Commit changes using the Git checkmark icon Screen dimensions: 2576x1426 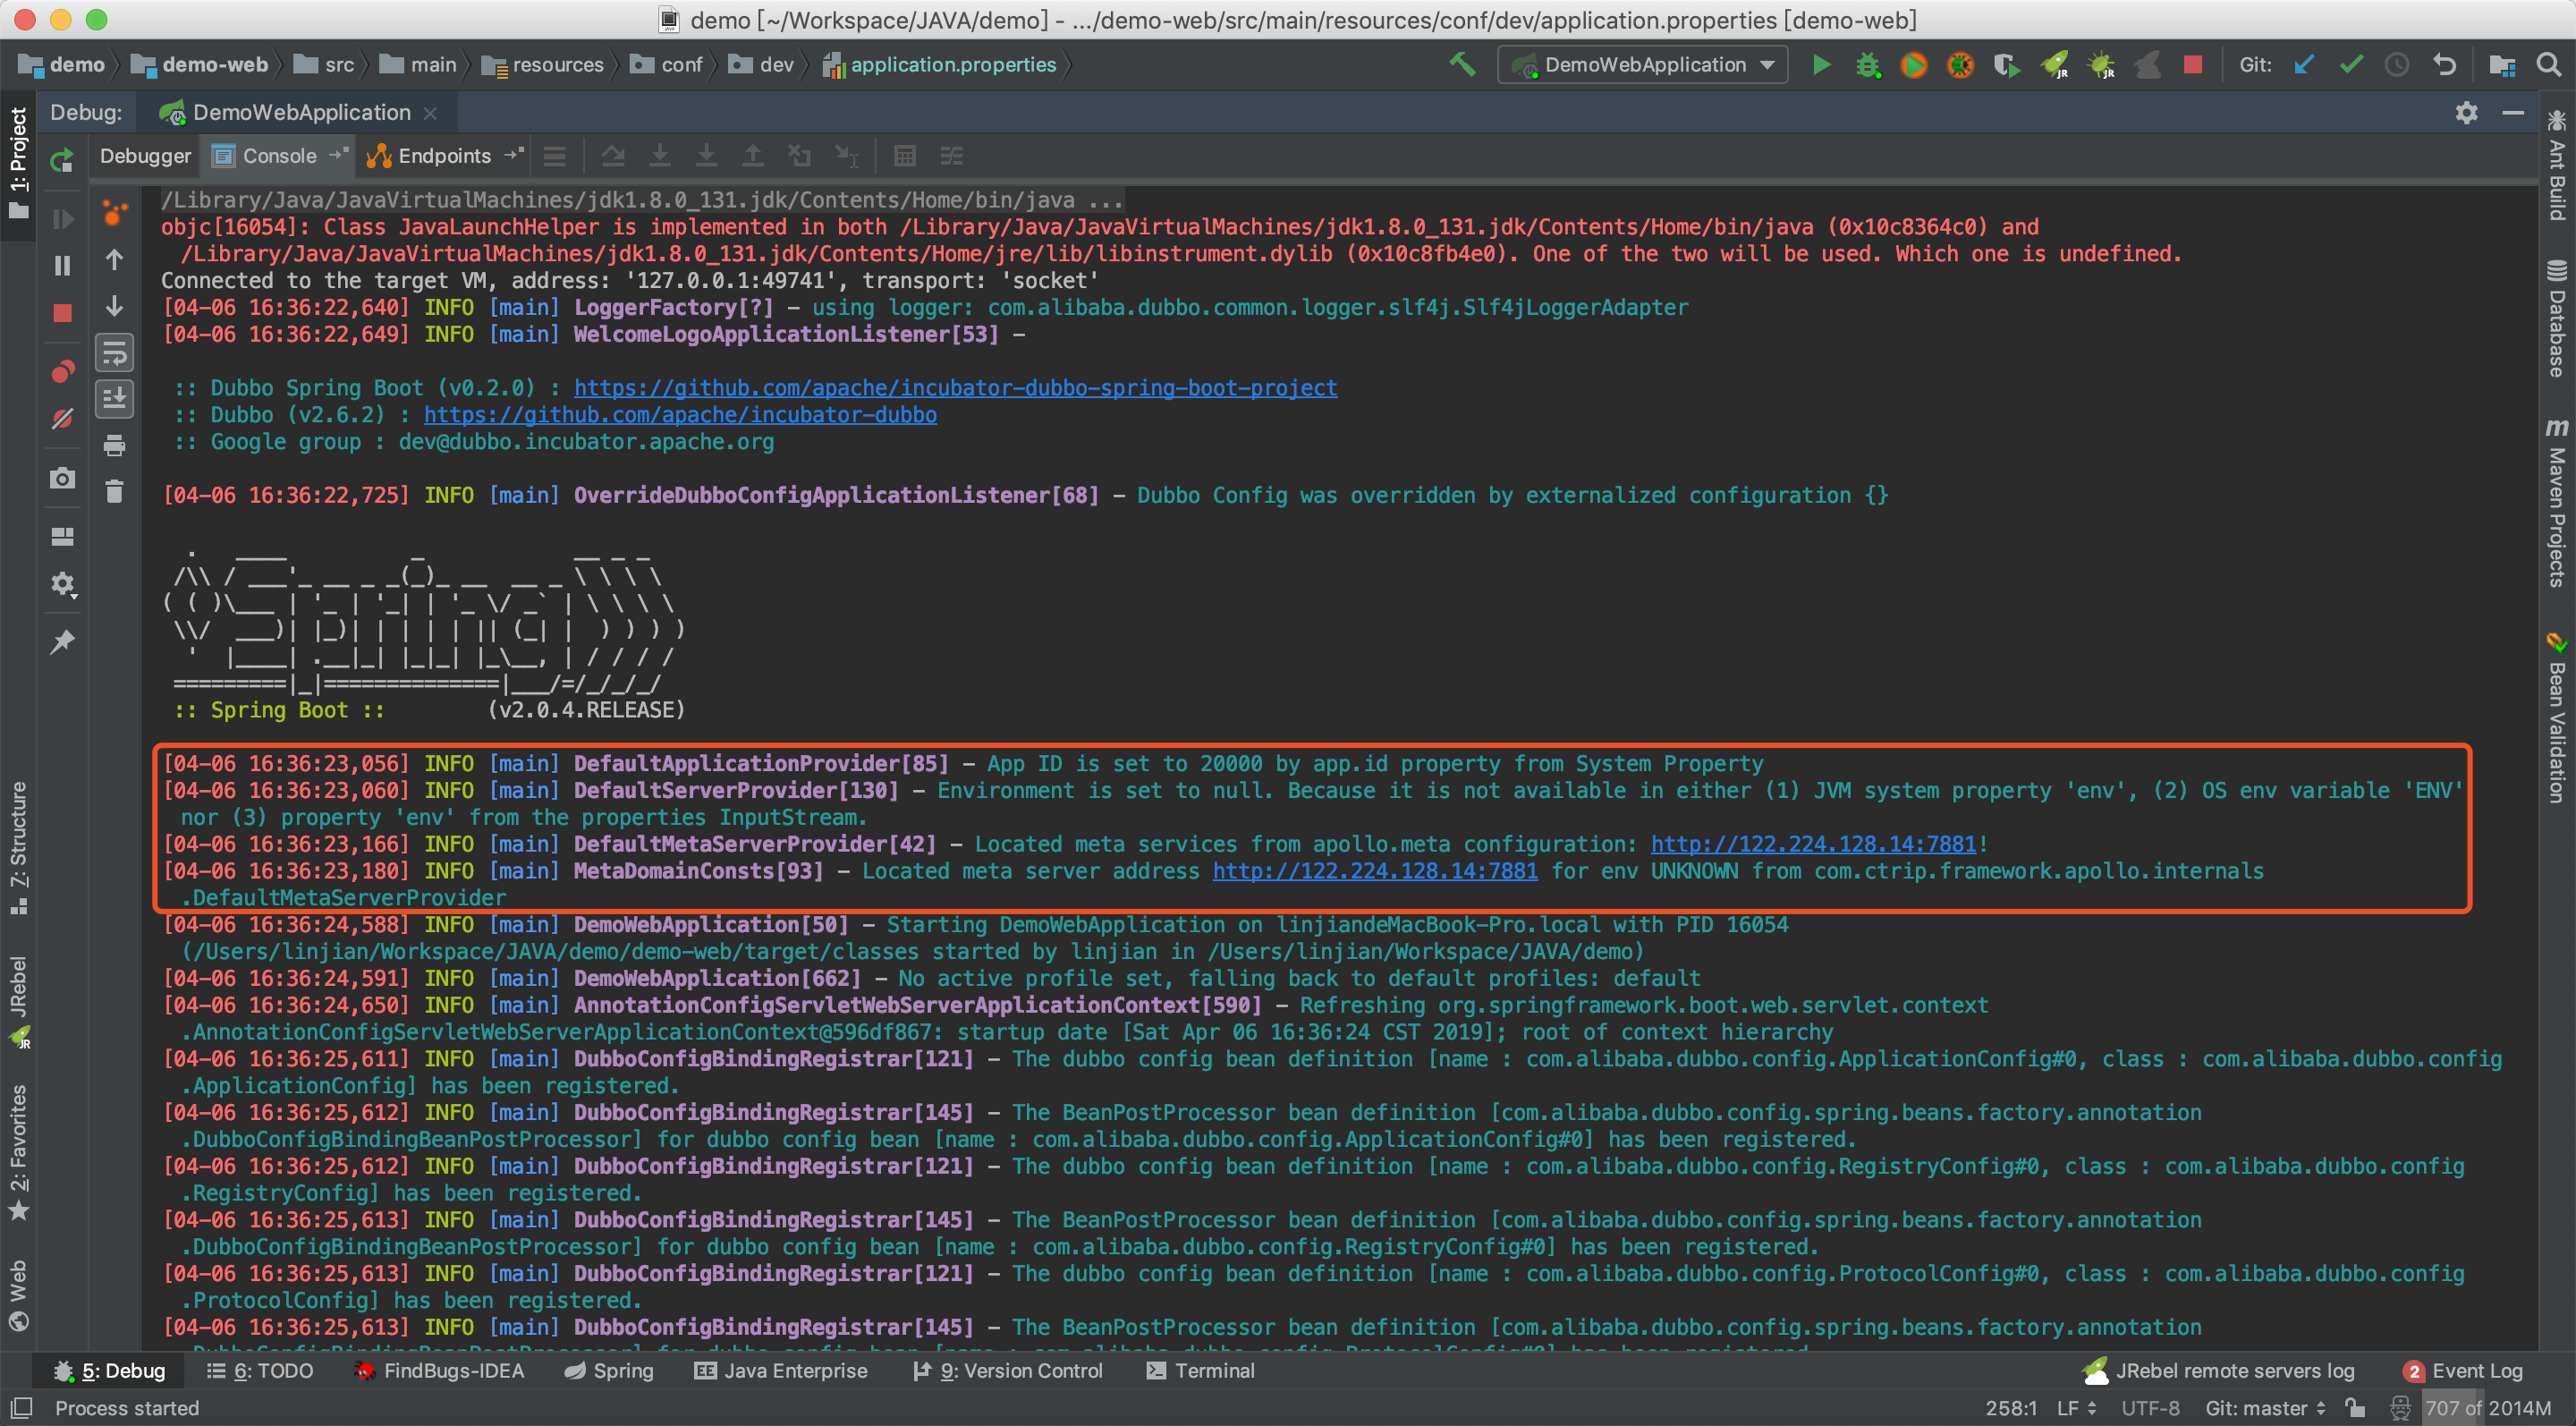pyautogui.click(x=2351, y=64)
